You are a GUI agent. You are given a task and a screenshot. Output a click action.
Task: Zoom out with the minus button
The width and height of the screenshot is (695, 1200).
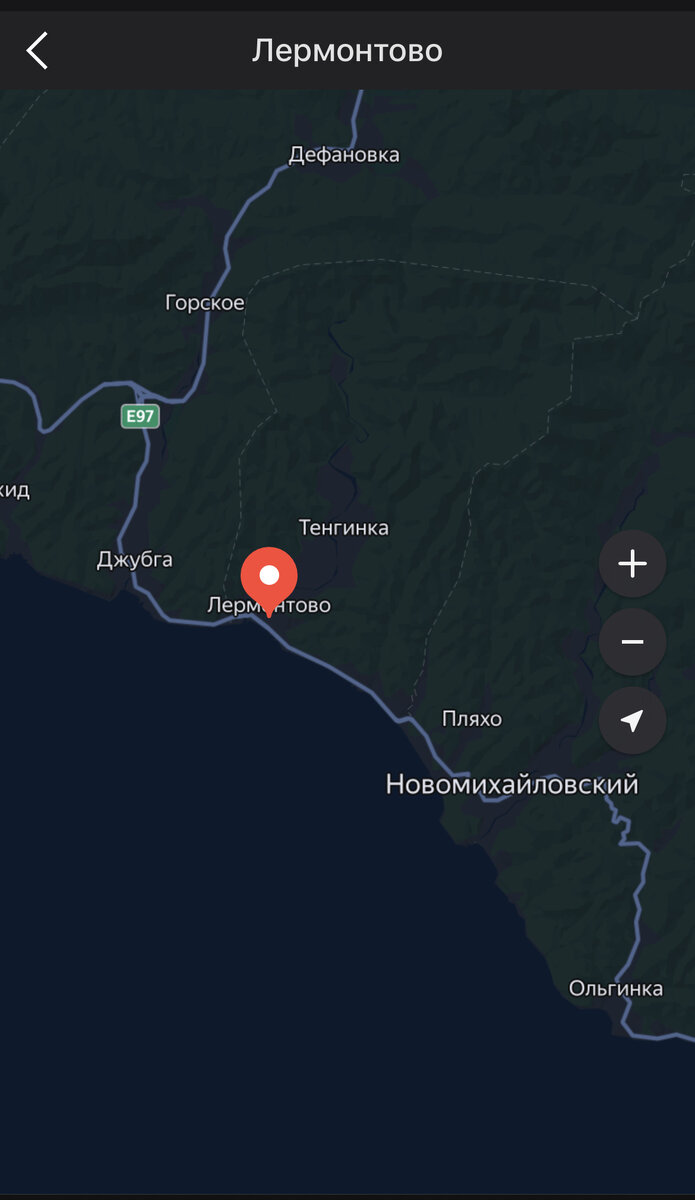pos(632,642)
